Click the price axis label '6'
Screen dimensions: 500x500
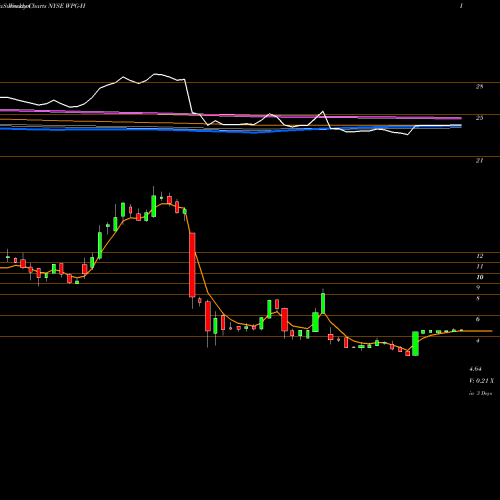(x=478, y=319)
